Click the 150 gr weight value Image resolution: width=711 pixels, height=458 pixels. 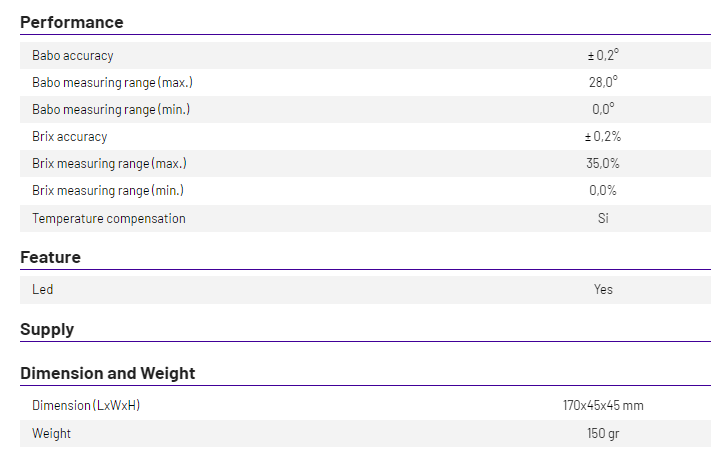click(603, 434)
